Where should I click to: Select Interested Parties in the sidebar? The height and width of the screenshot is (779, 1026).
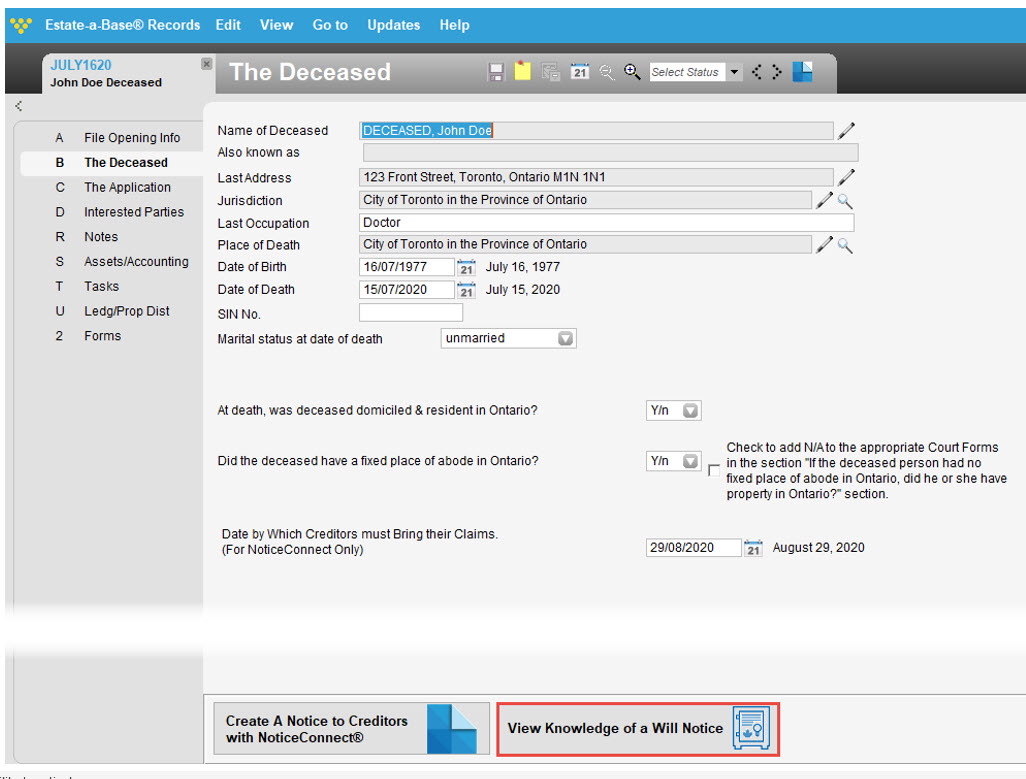(133, 212)
